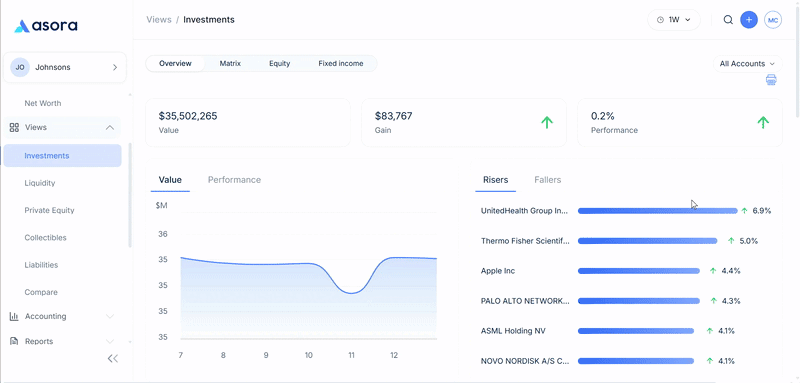Click the printer icon
The height and width of the screenshot is (383, 800).
771,80
